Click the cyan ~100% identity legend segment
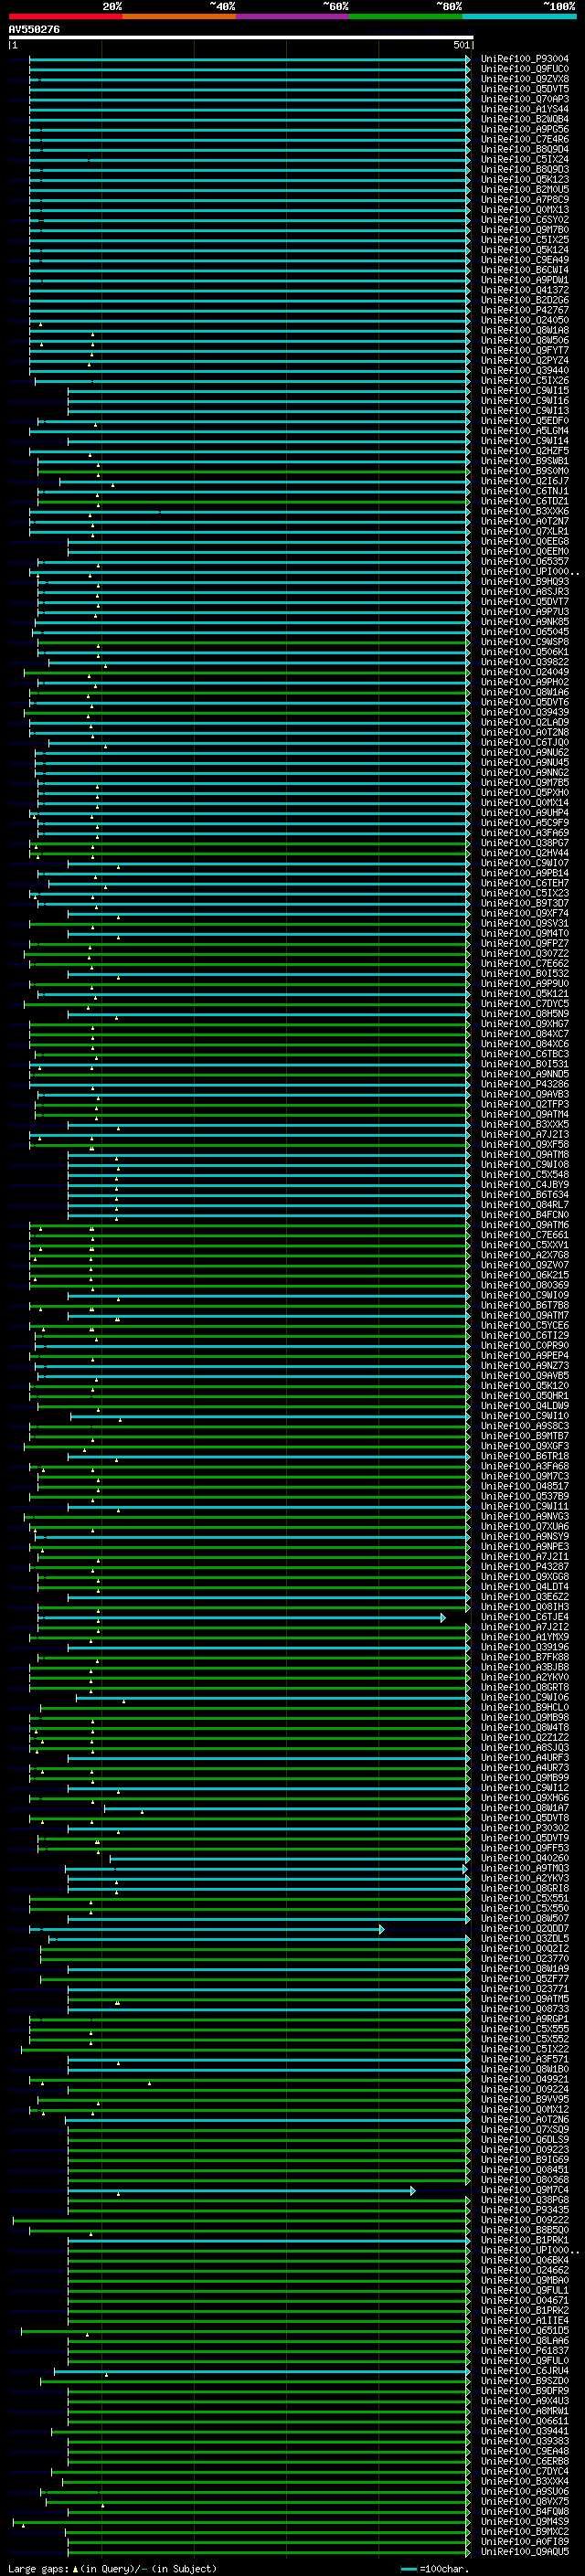This screenshot has width=585, height=2576. 520,16
